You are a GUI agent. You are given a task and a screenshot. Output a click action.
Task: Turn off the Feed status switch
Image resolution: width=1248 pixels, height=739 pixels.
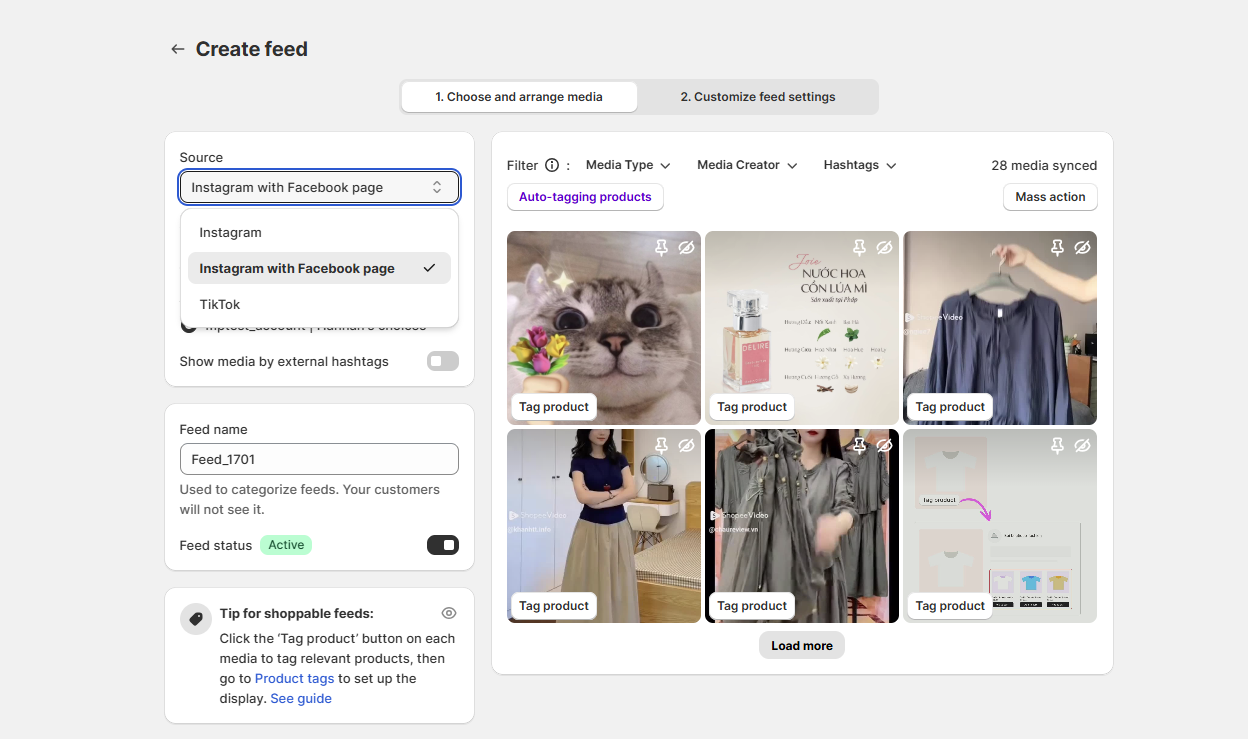442,545
